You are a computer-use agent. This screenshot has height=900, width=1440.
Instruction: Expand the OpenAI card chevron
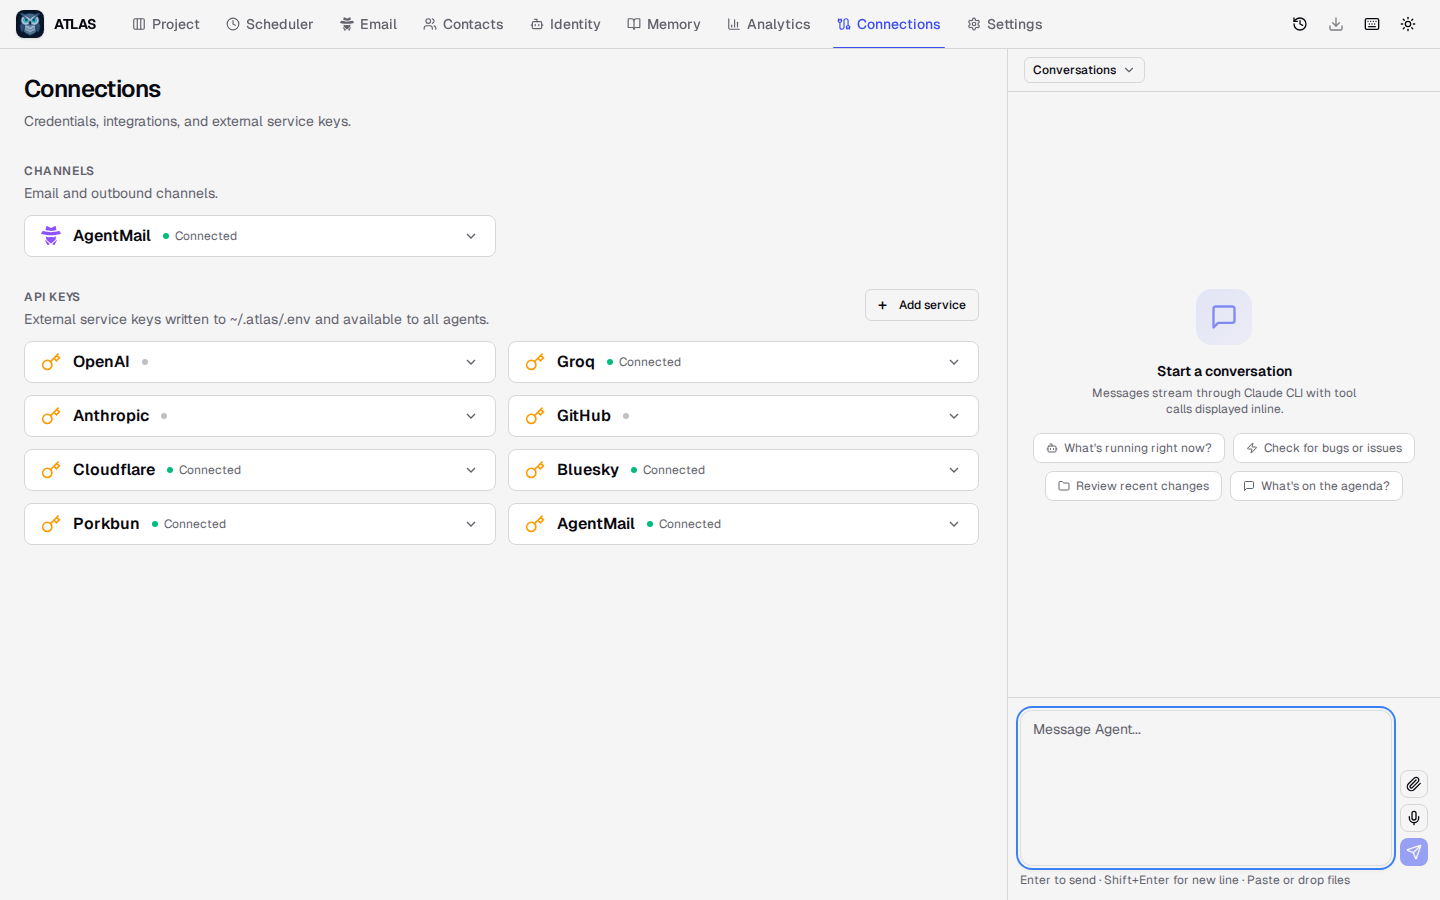click(x=471, y=362)
